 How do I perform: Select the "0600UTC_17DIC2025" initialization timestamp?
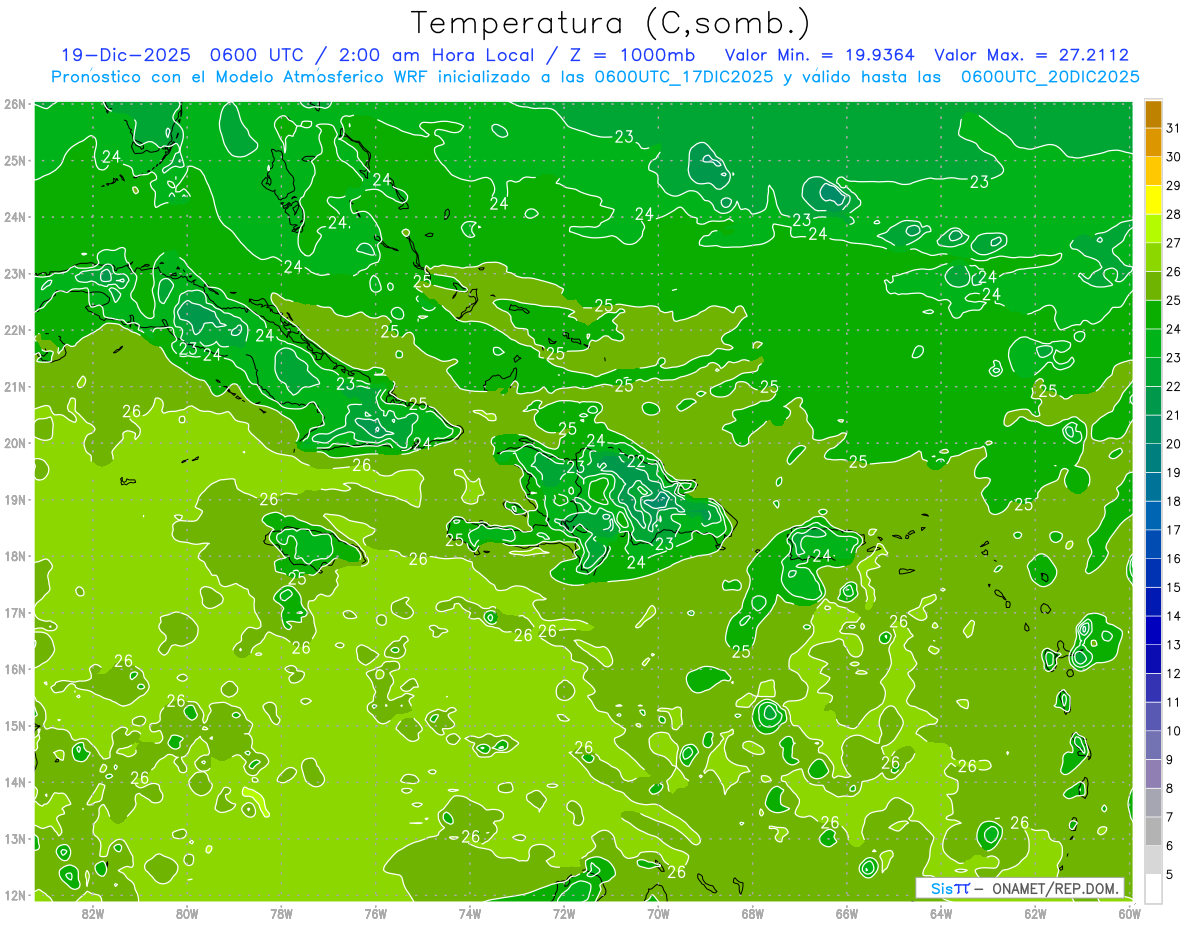[x=683, y=77]
